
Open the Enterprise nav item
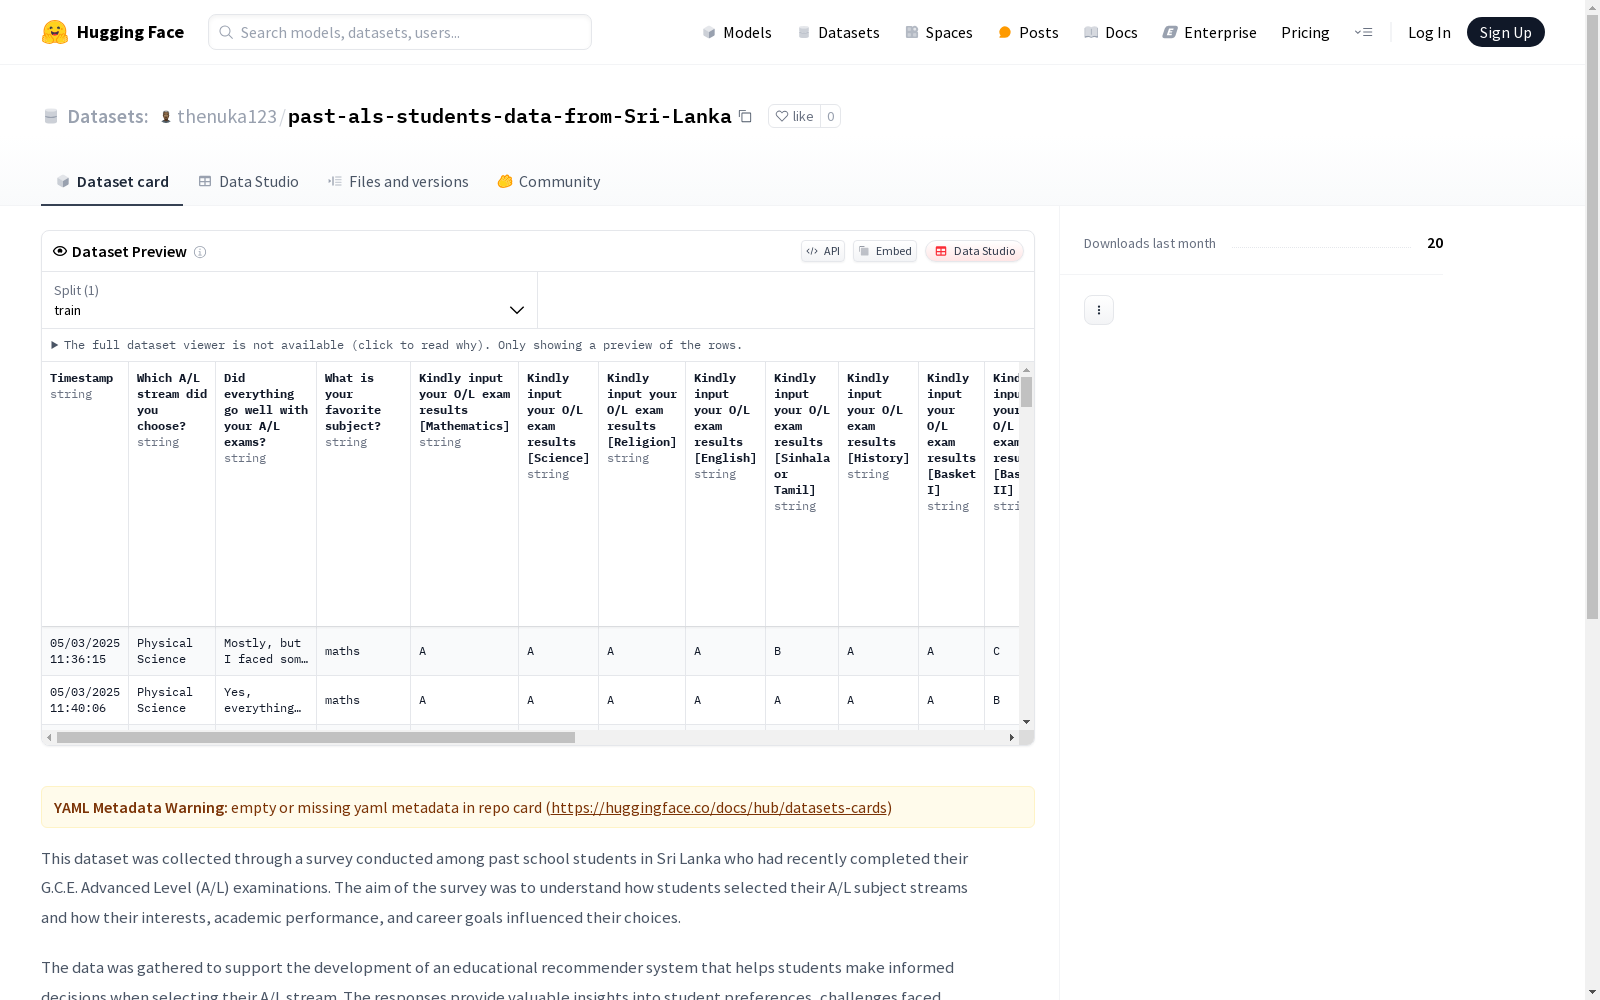[1209, 32]
